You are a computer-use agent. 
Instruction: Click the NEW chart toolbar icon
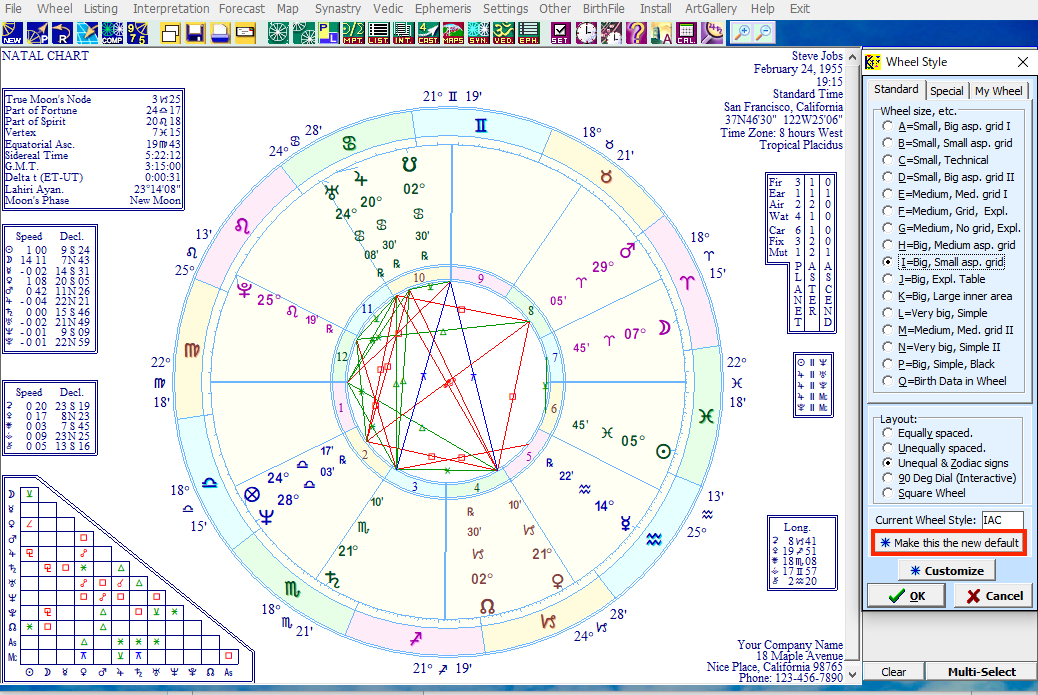point(12,32)
